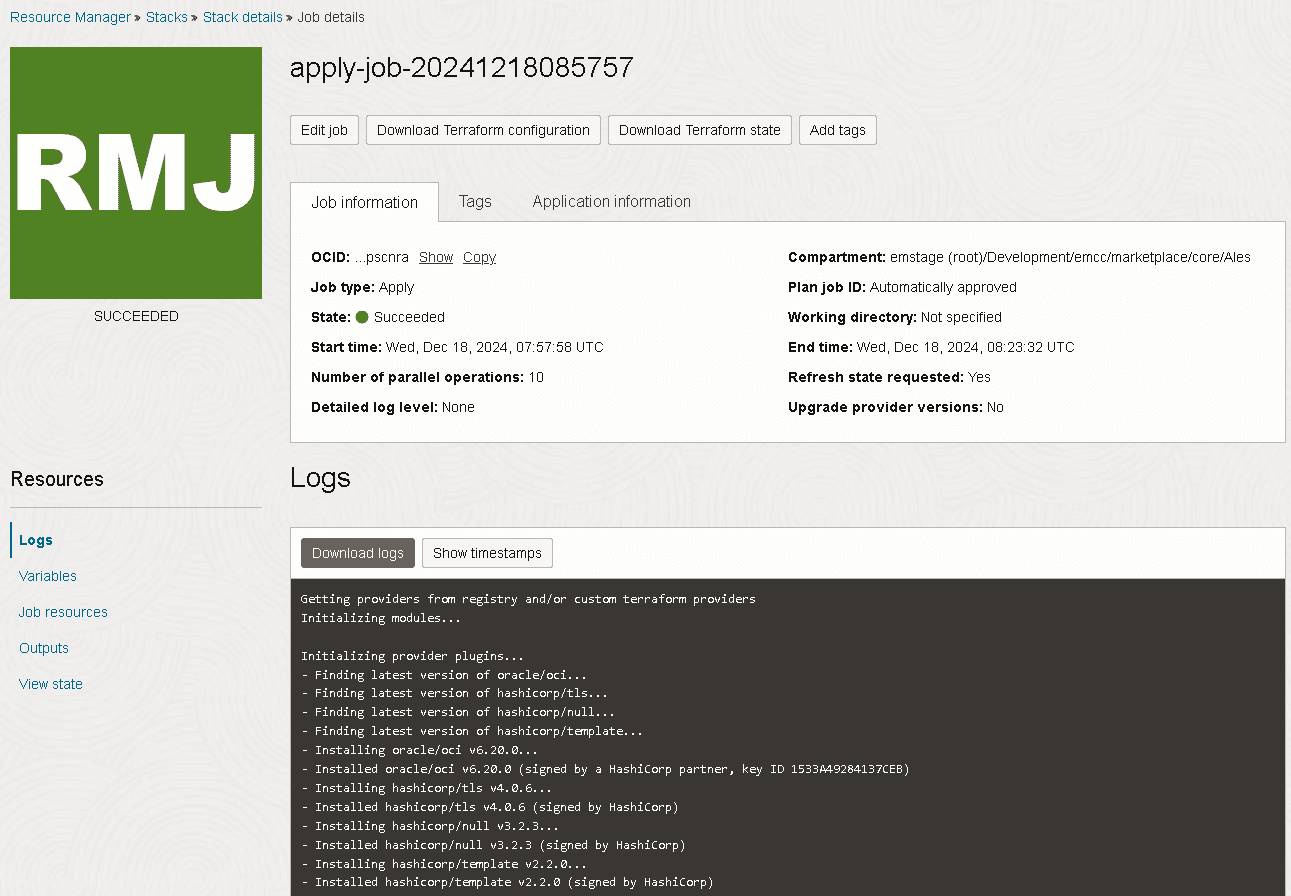Image resolution: width=1291 pixels, height=896 pixels.
Task: Click the Number of parallel operations value 10
Action: click(536, 377)
